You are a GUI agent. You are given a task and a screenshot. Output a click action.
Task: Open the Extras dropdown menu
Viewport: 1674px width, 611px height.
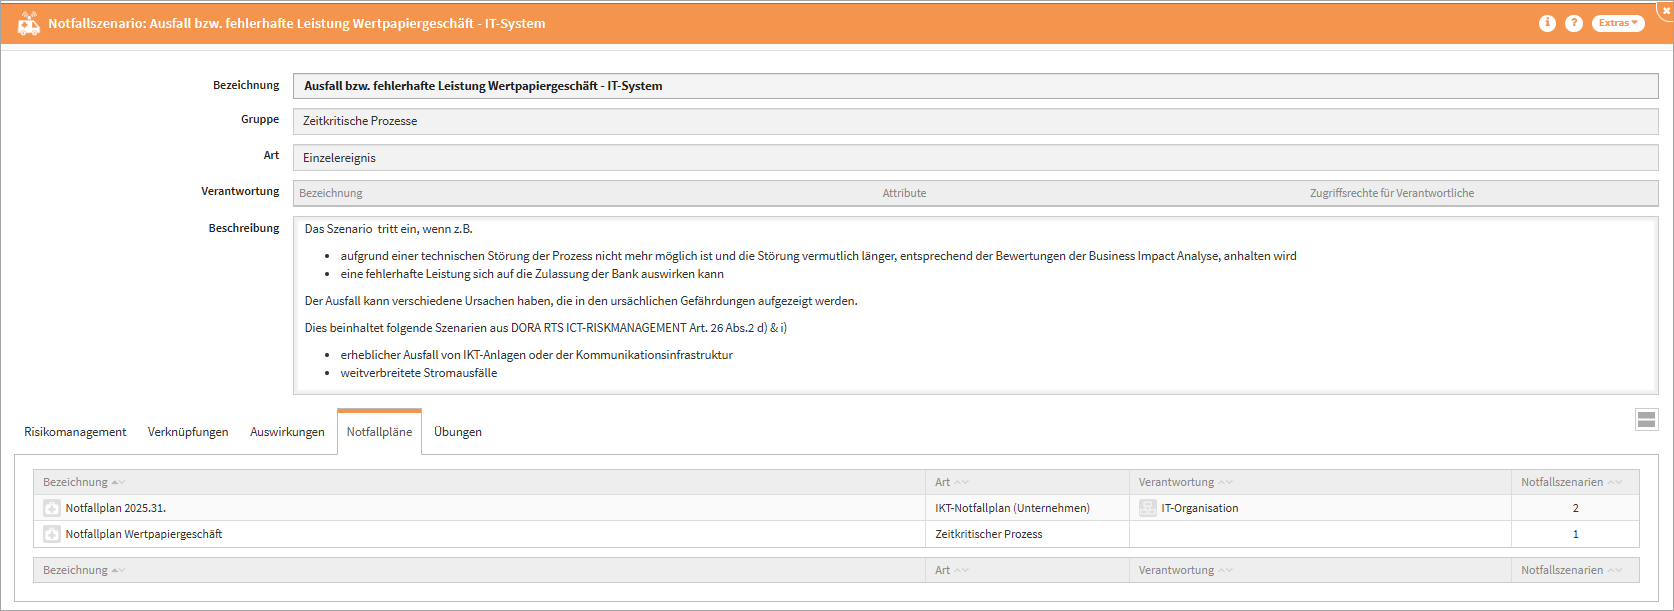pyautogui.click(x=1618, y=23)
